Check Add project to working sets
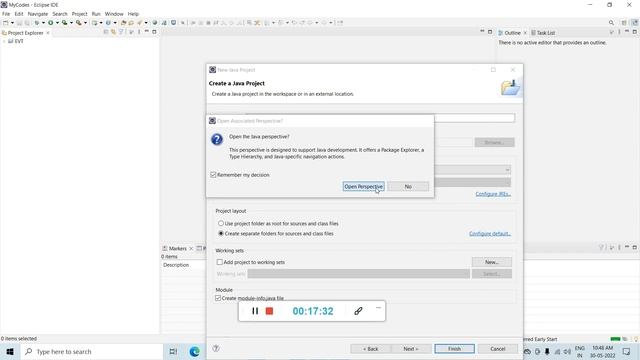640x360 pixels. (x=220, y=262)
